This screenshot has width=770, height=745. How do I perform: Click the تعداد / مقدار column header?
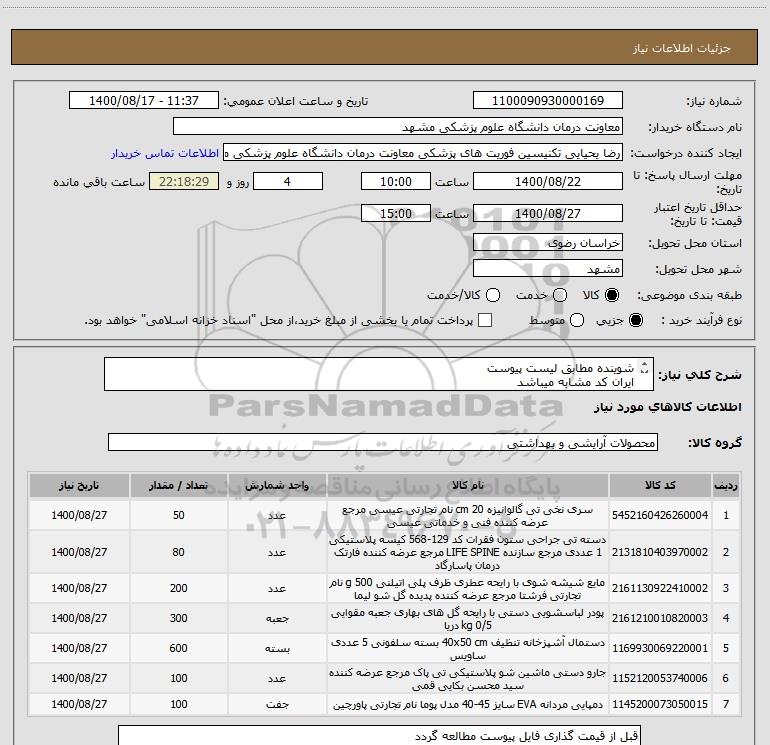coord(178,485)
